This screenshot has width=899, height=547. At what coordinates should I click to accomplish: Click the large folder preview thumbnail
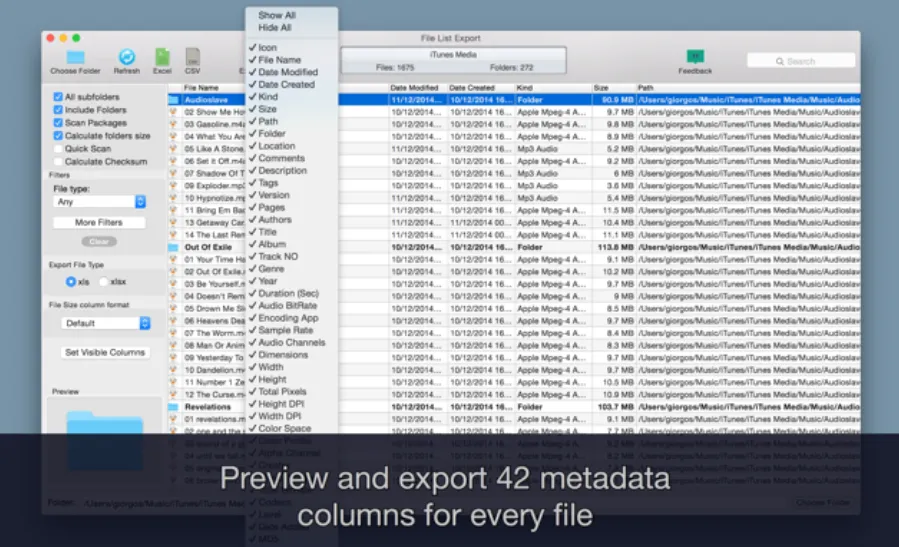coord(104,440)
